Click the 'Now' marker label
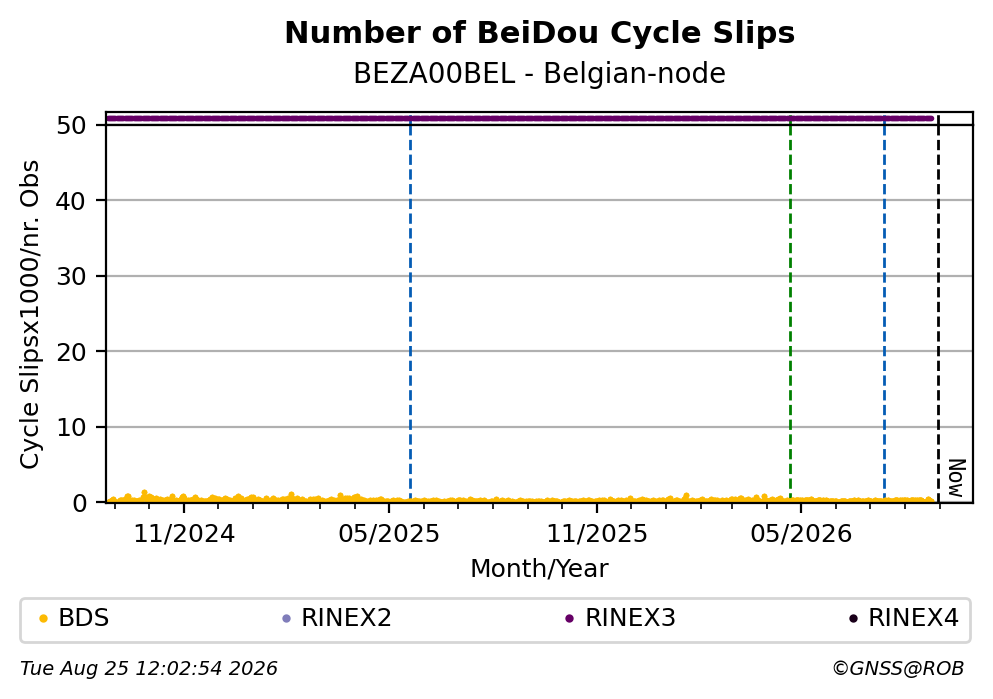This screenshot has height=699, width=993. point(957,478)
